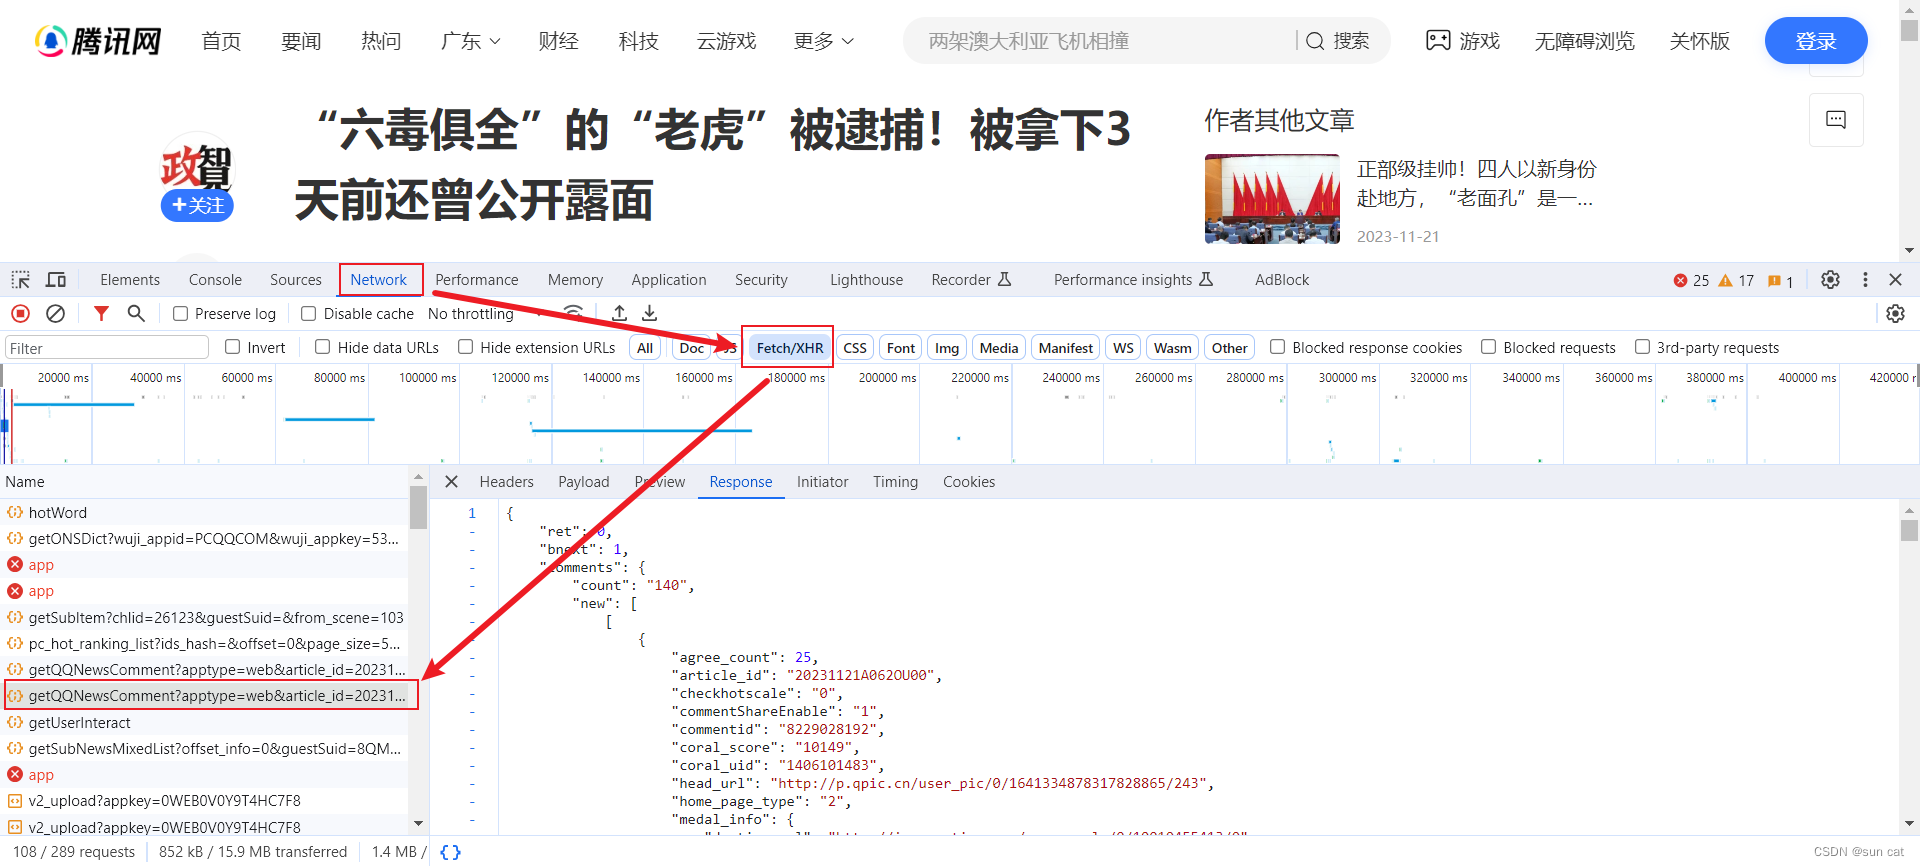
Task: Open network panel settings gear
Action: point(1895,314)
